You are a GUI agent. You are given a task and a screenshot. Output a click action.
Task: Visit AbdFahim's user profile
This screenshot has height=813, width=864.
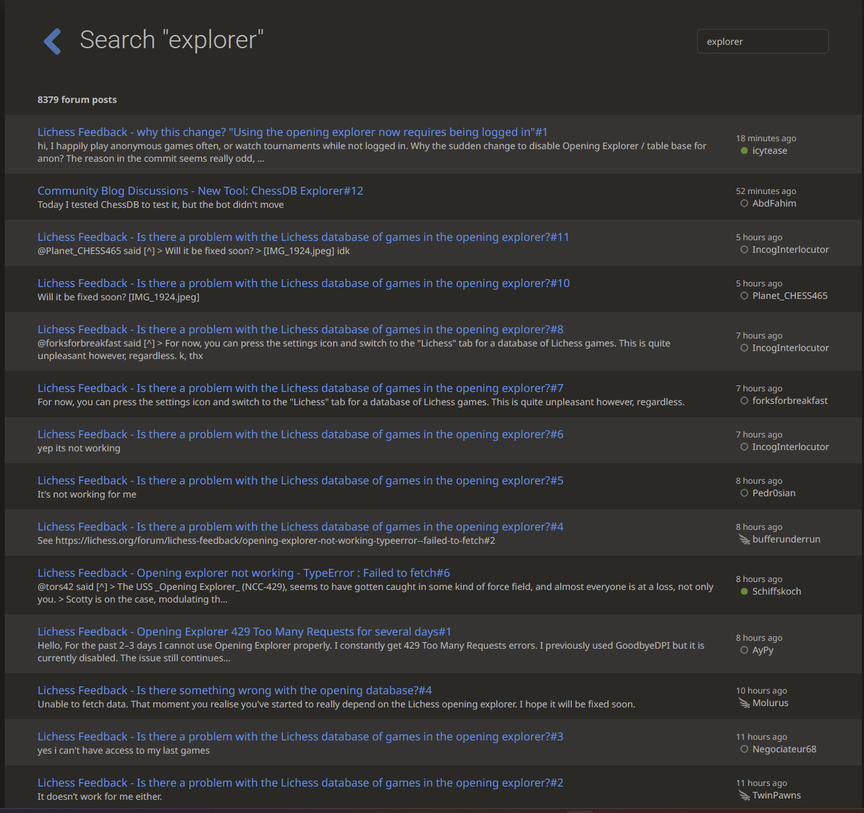pyautogui.click(x=774, y=203)
